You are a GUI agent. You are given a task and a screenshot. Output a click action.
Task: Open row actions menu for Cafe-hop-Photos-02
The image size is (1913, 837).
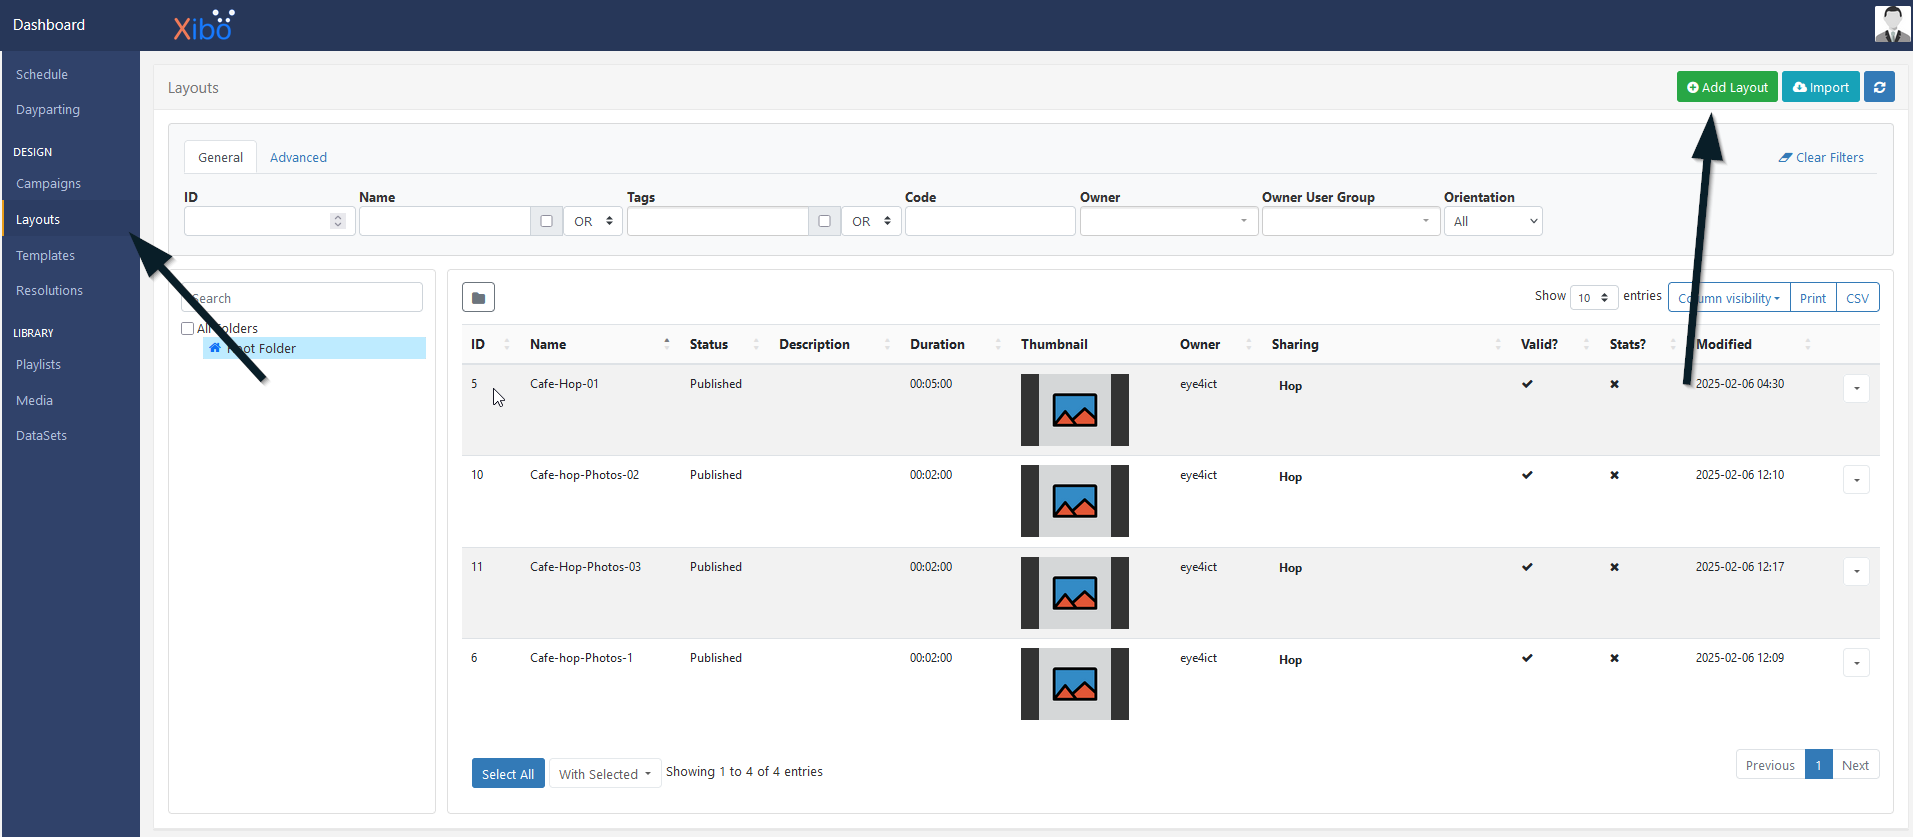coord(1856,479)
